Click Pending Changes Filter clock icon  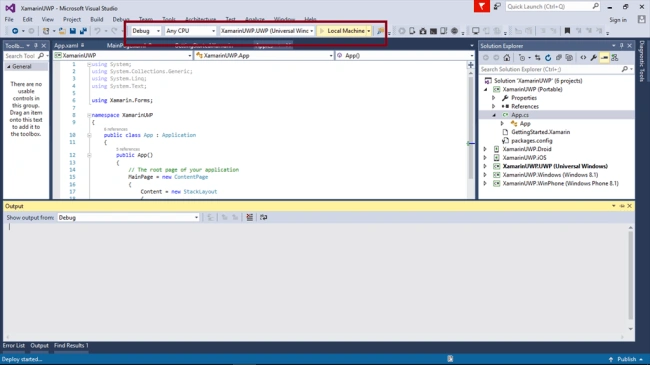[522, 58]
